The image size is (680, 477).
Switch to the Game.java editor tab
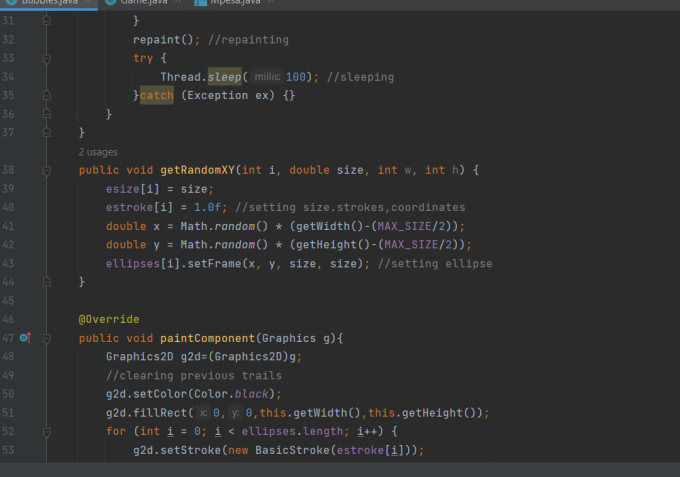(x=144, y=2)
